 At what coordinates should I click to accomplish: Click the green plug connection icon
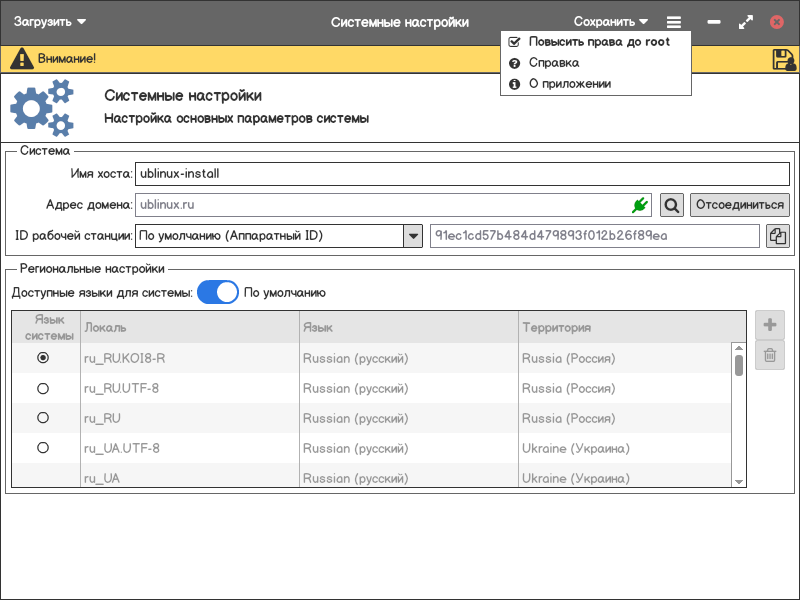point(640,205)
